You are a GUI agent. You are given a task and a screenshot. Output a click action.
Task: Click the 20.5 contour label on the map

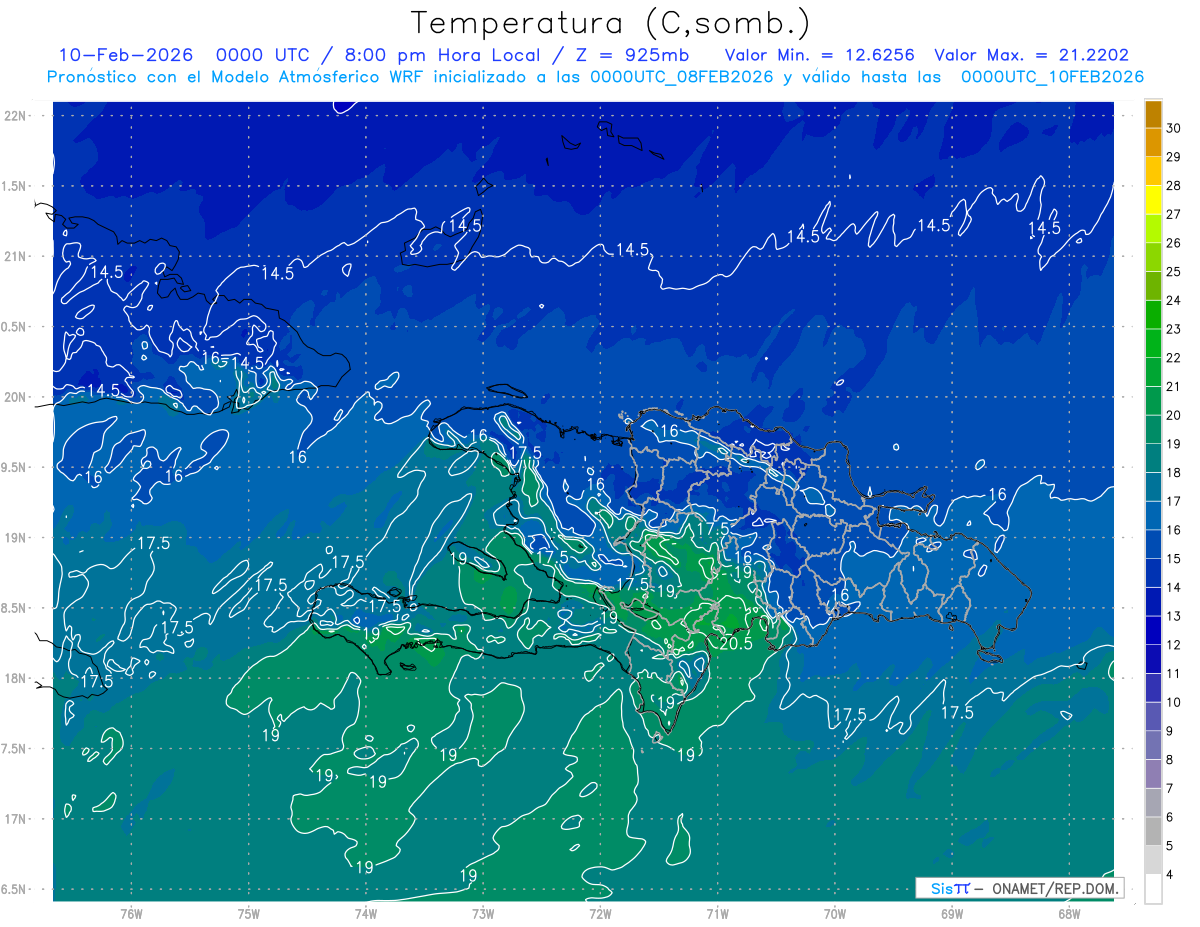click(x=736, y=644)
